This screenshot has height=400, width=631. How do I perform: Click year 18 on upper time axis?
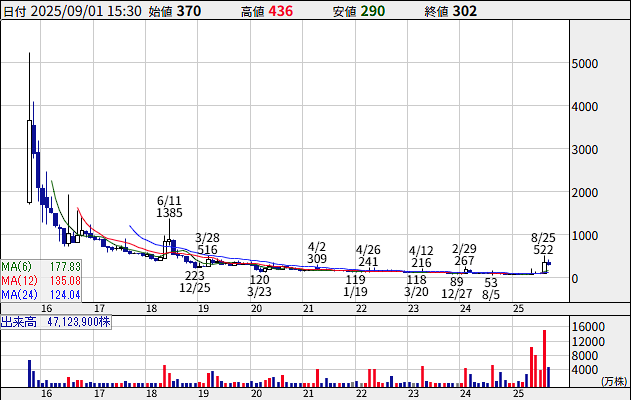[151, 309]
